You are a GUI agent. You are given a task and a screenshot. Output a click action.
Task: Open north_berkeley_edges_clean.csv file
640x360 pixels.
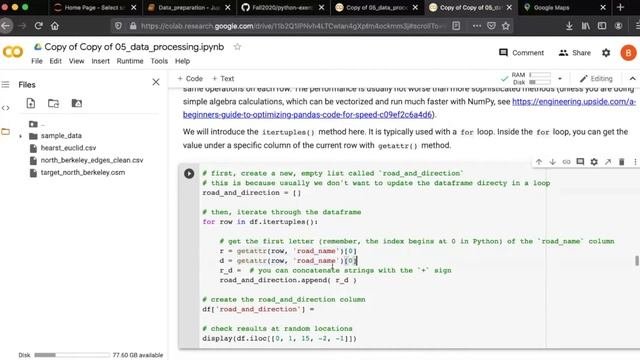click(92, 160)
